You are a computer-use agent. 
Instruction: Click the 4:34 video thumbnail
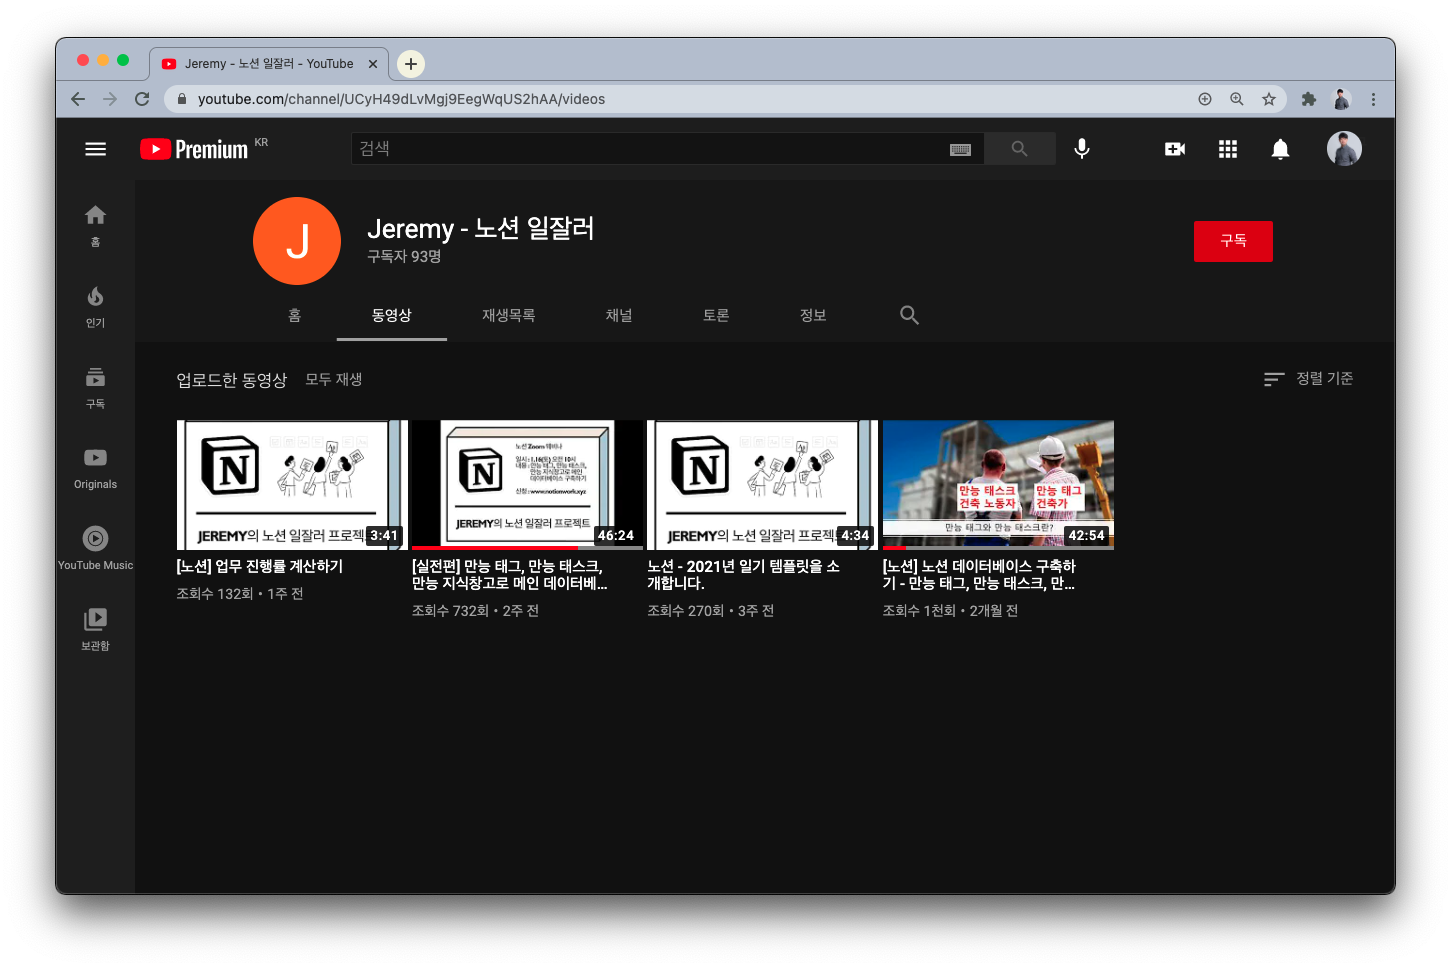click(x=762, y=485)
